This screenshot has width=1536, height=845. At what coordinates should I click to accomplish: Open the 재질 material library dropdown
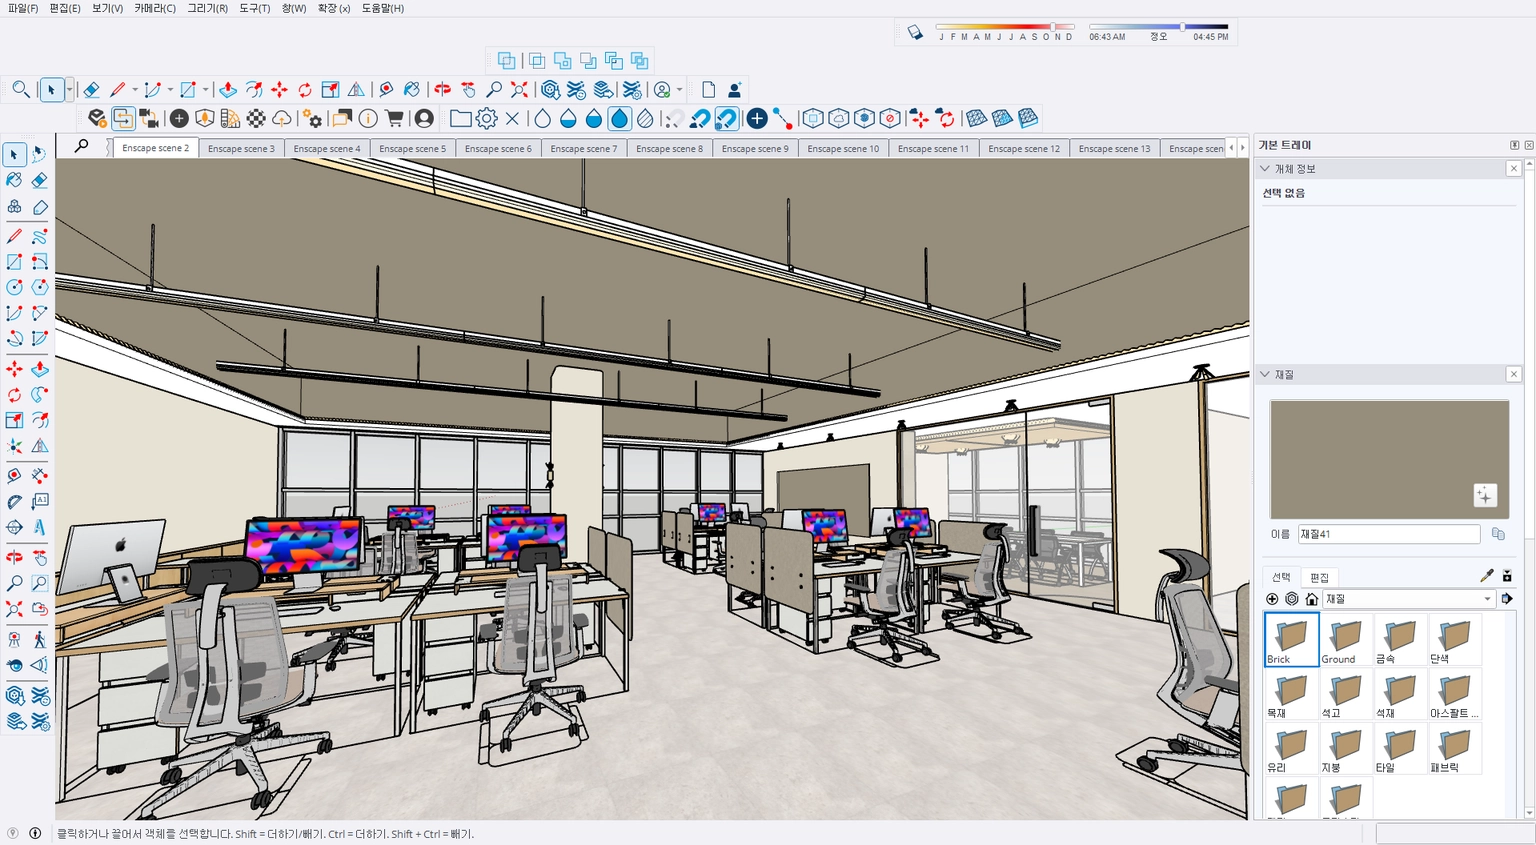tap(1487, 598)
